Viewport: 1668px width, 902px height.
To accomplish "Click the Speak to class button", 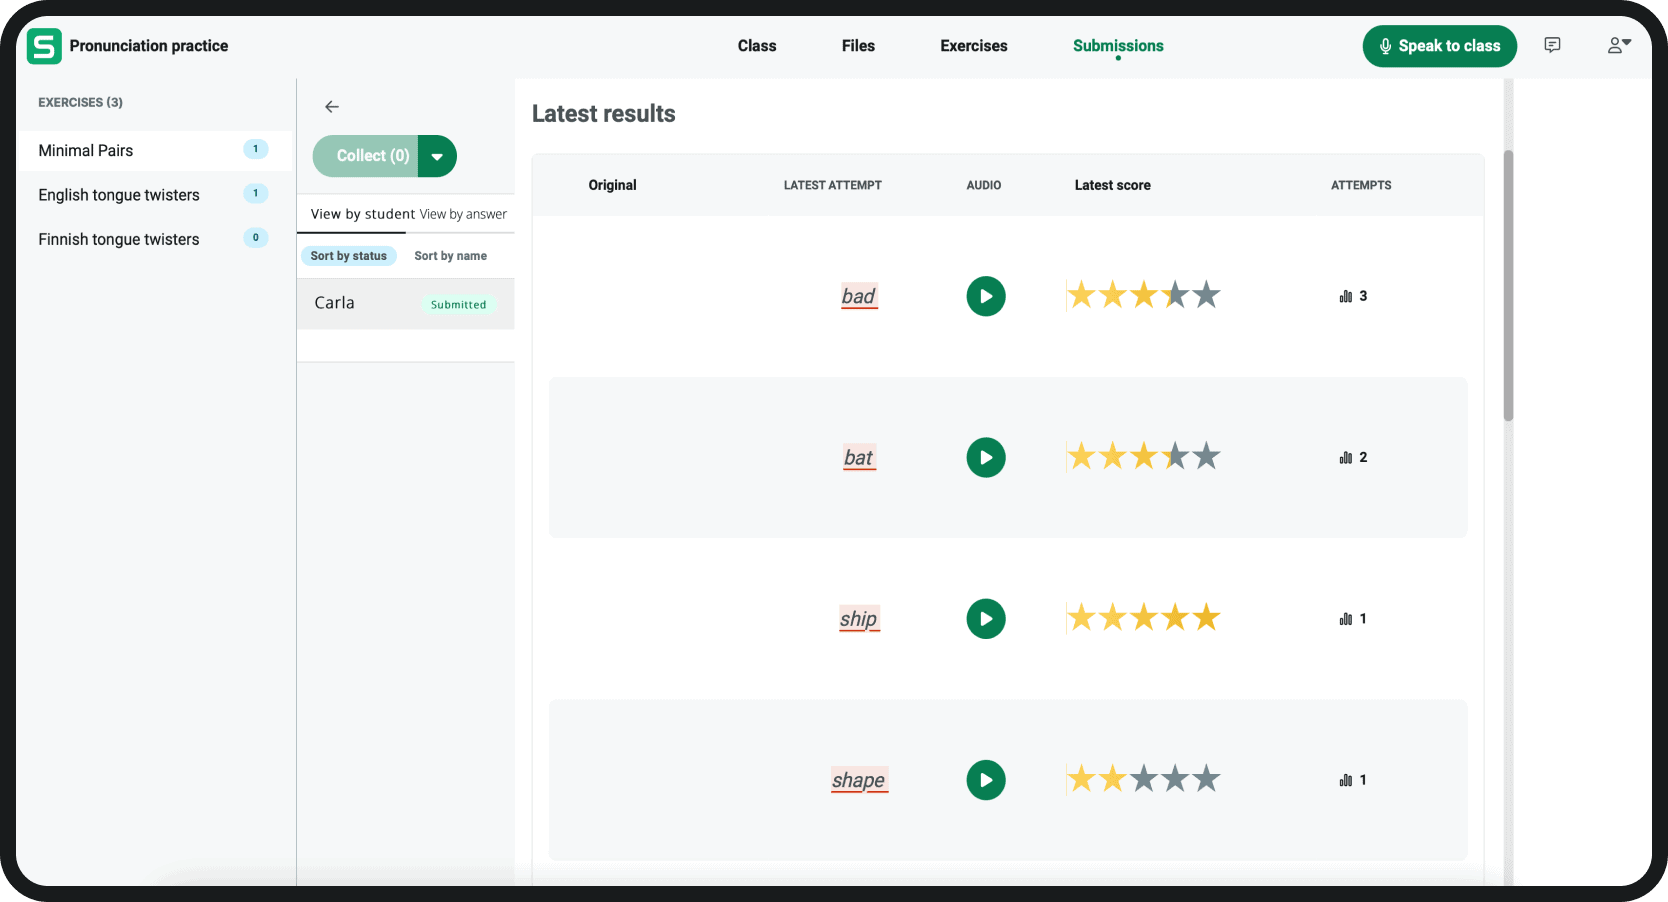I will coord(1439,46).
